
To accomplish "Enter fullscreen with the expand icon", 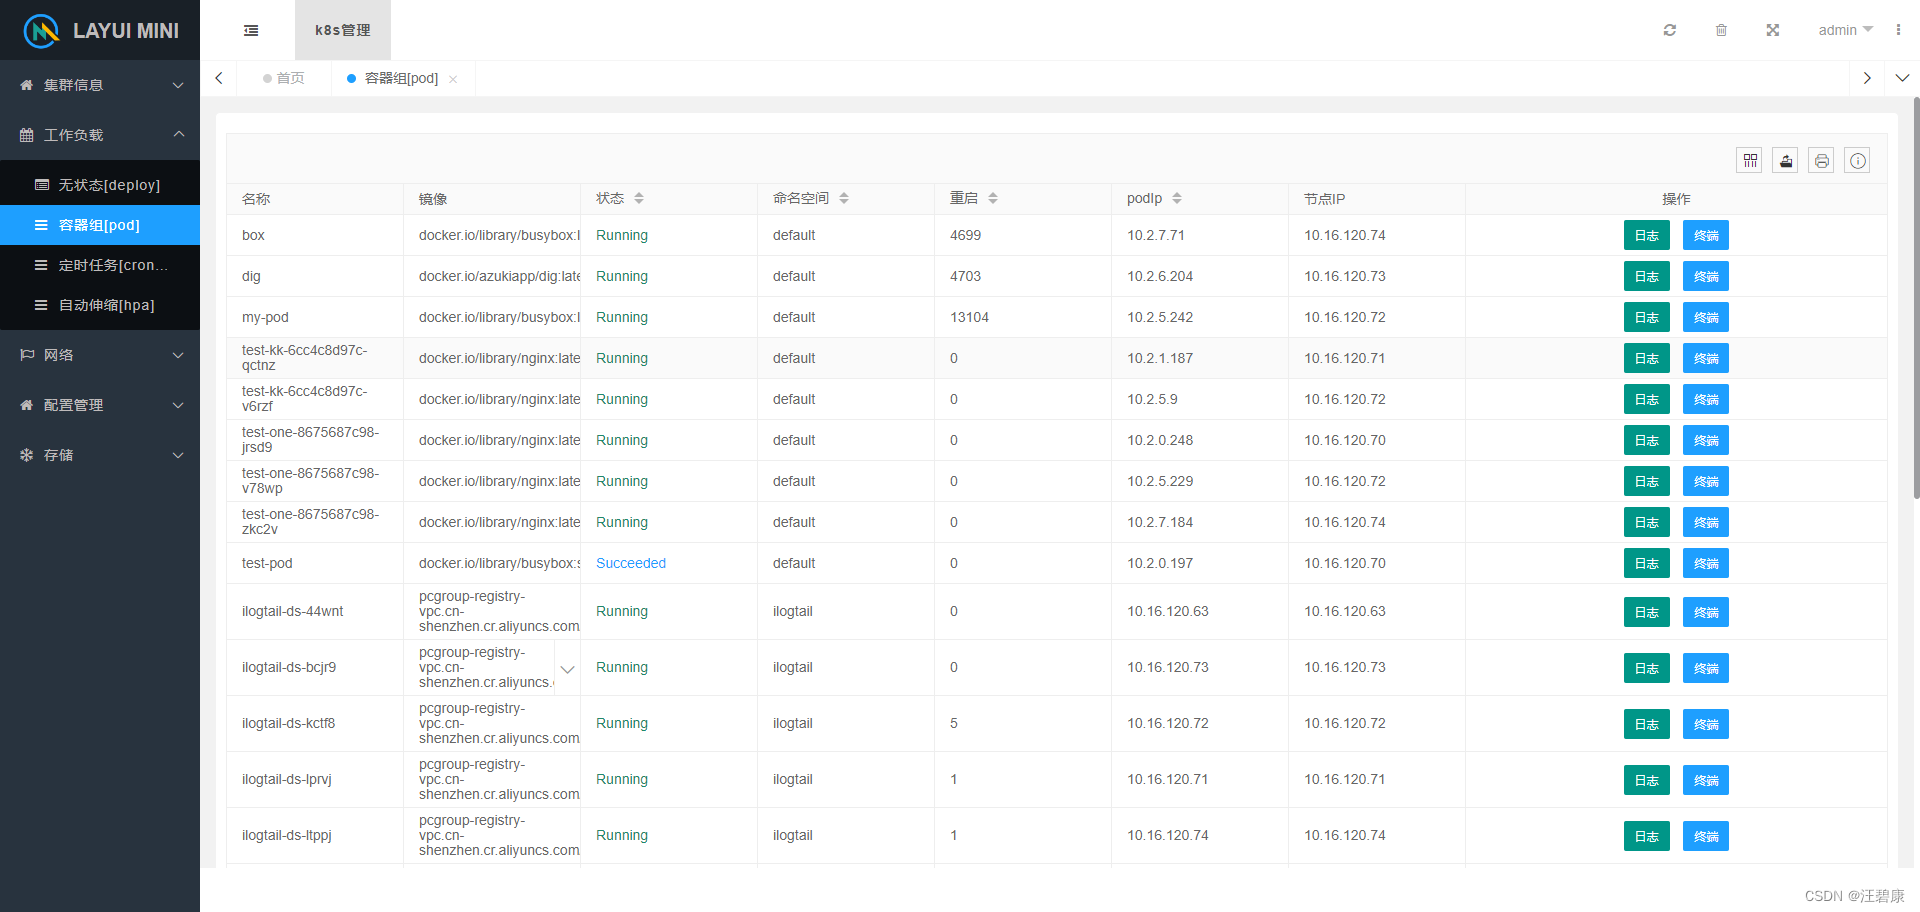I will (1772, 30).
